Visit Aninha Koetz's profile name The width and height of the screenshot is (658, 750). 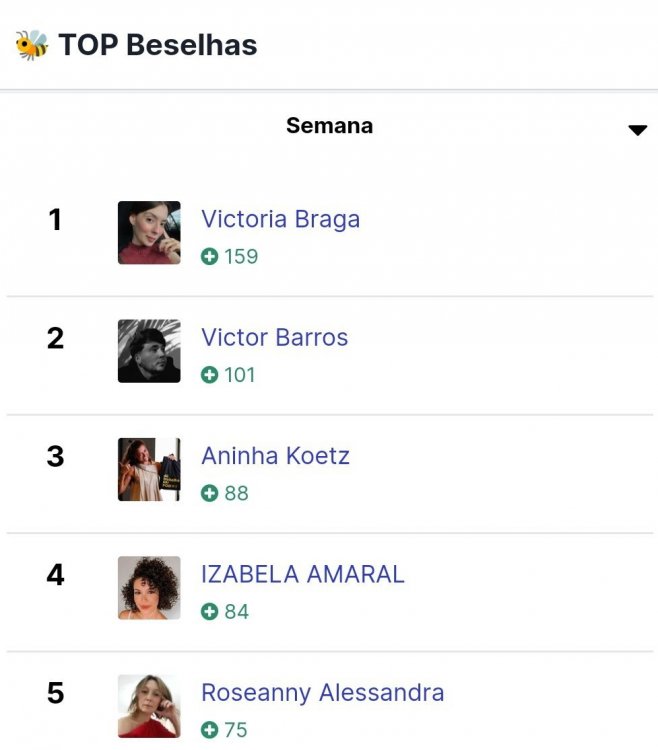(x=275, y=456)
